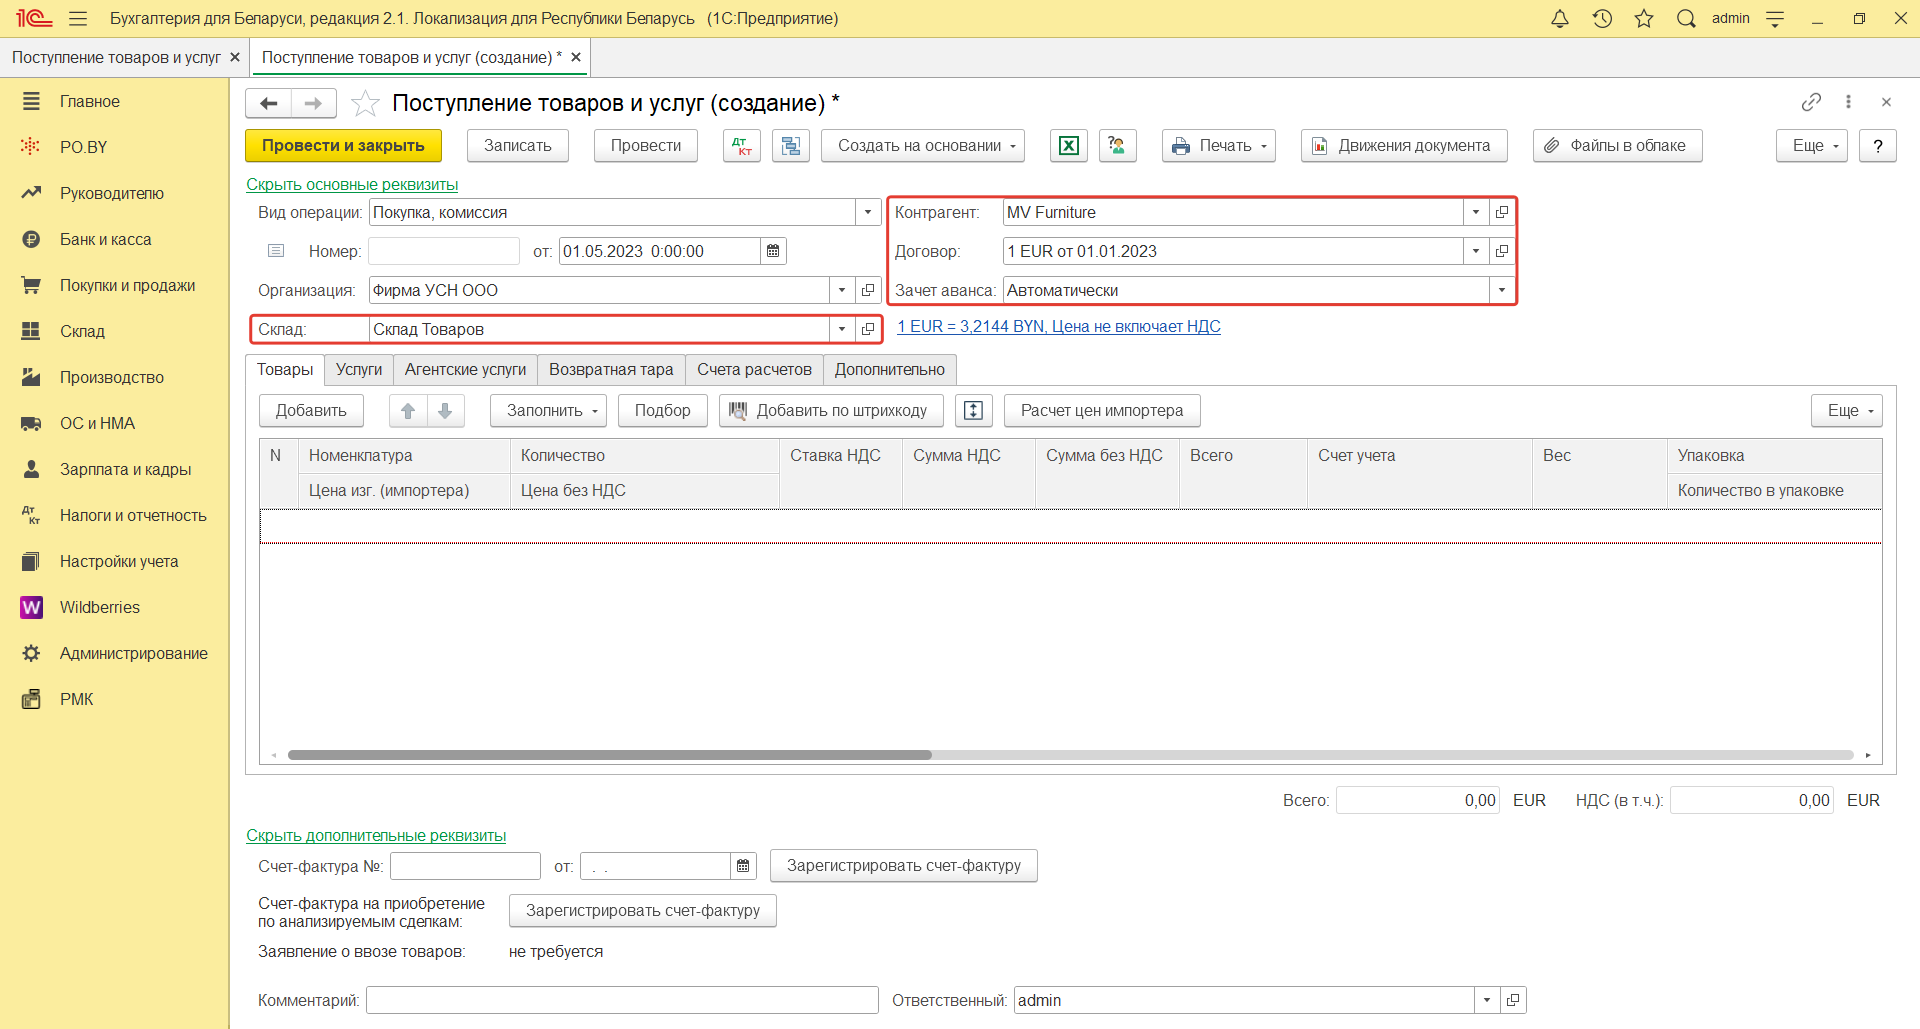1920x1029 pixels.
Task: Click the Провести и закрыть button
Action: tap(343, 146)
